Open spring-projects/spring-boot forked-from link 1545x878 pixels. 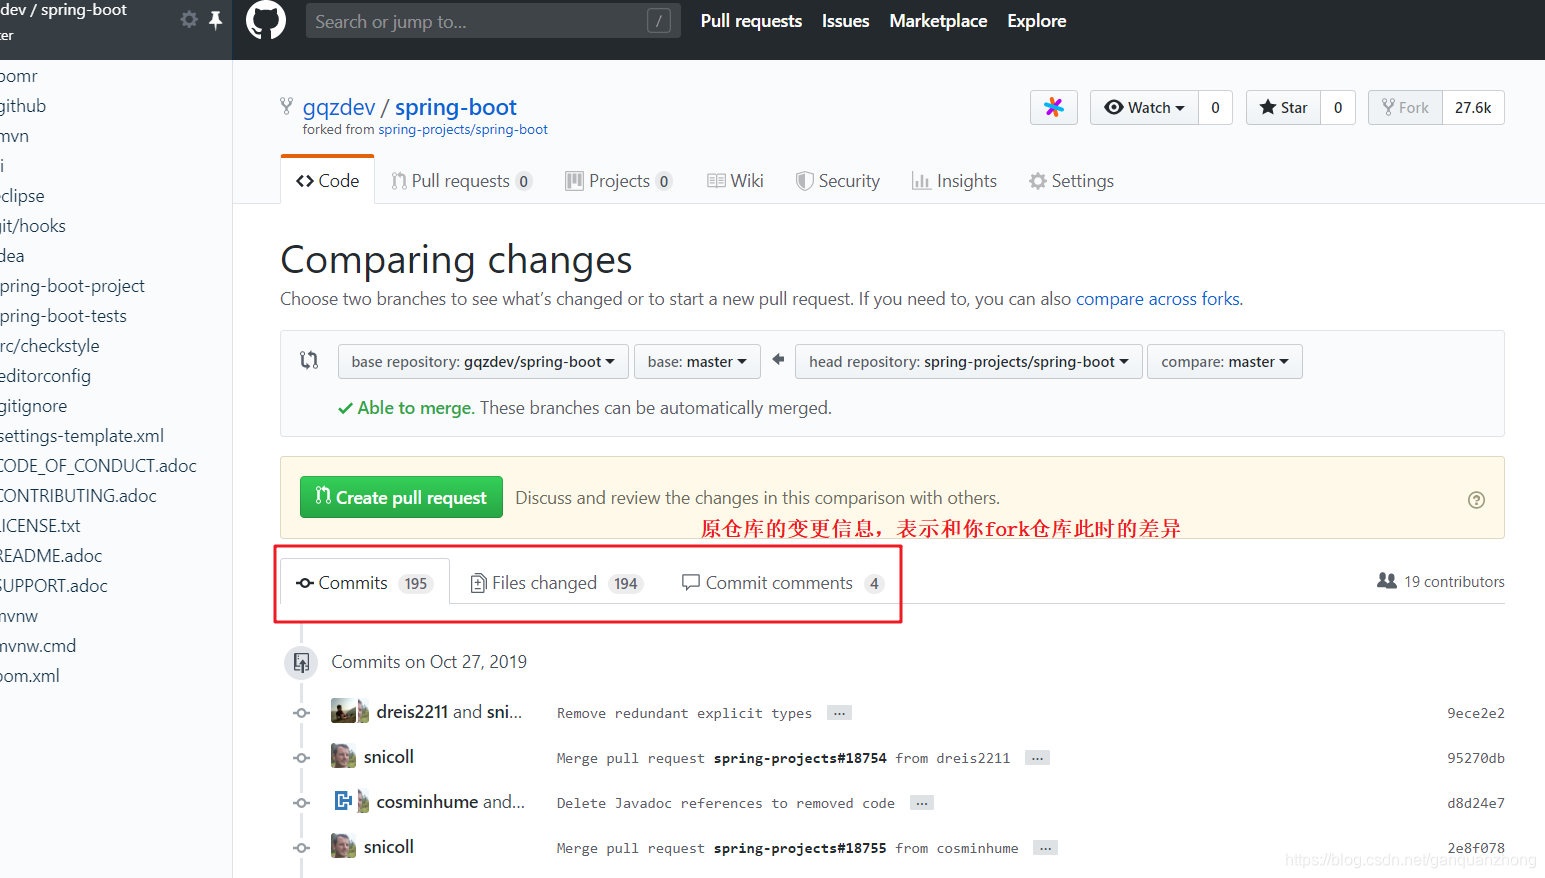(463, 130)
